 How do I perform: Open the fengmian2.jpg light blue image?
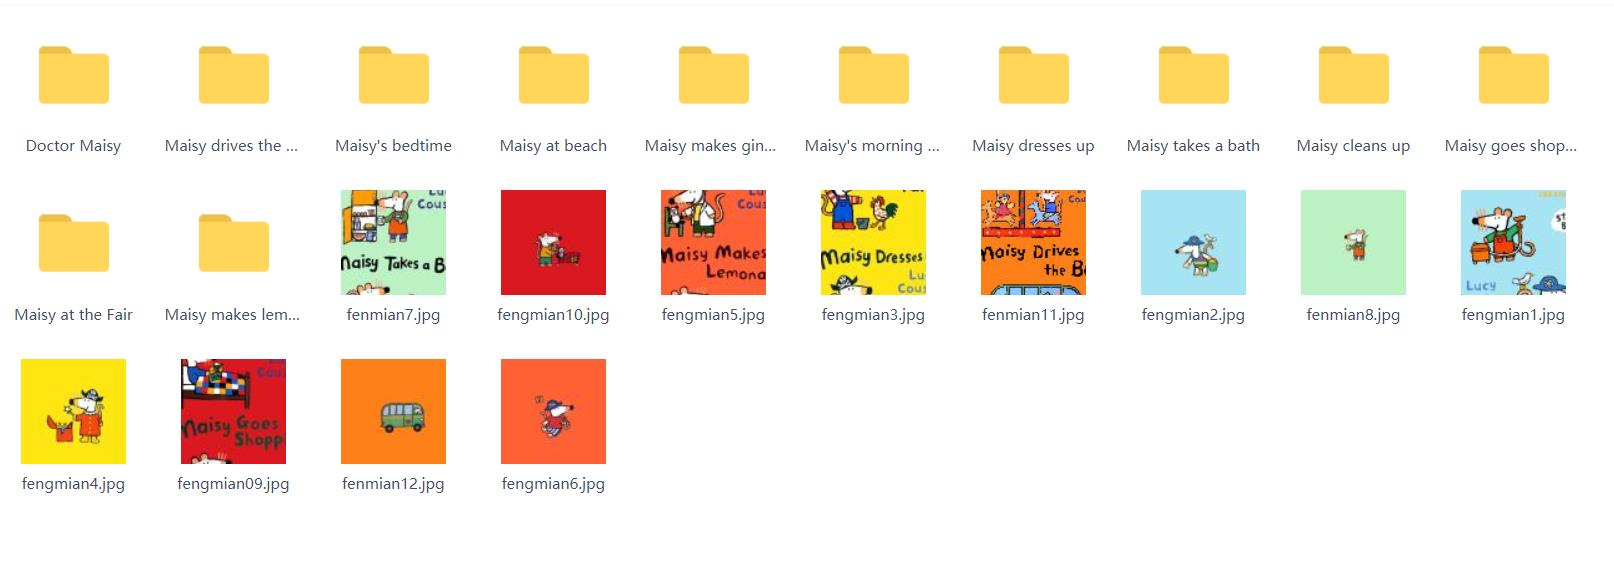1193,242
